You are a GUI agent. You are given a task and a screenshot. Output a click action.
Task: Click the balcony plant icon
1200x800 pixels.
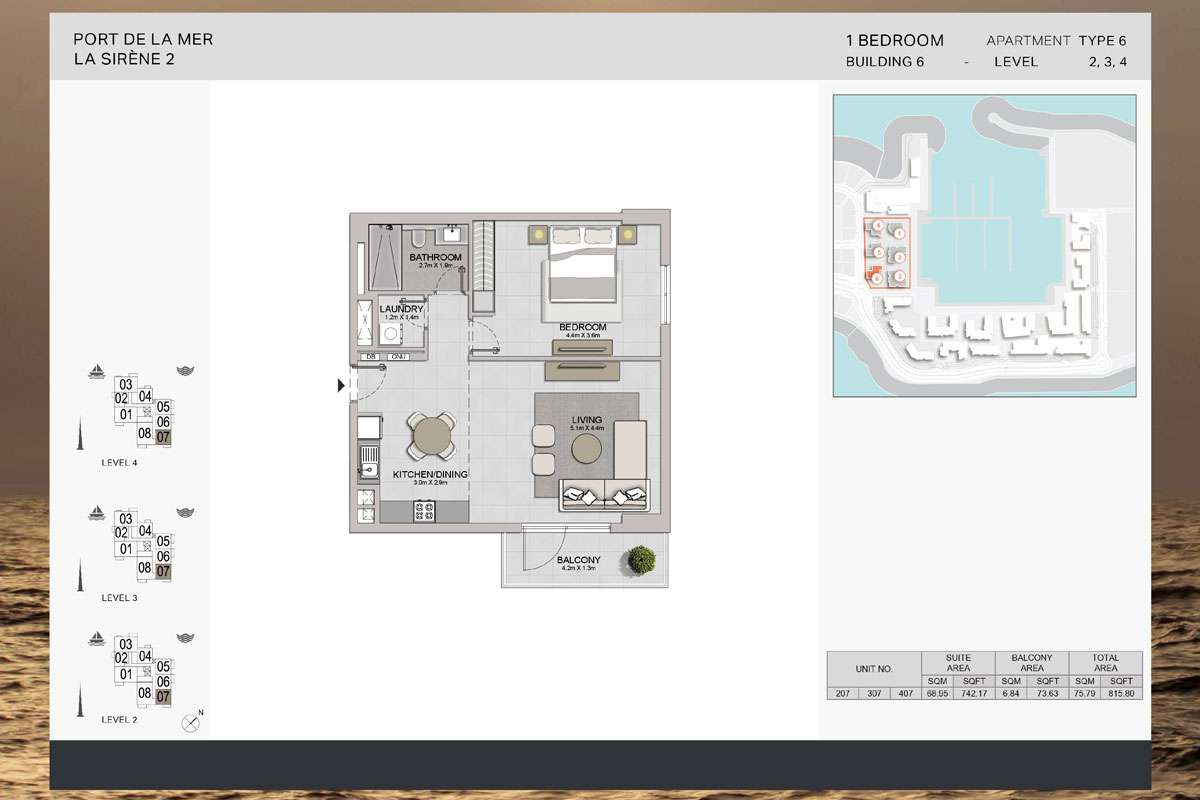pos(637,560)
